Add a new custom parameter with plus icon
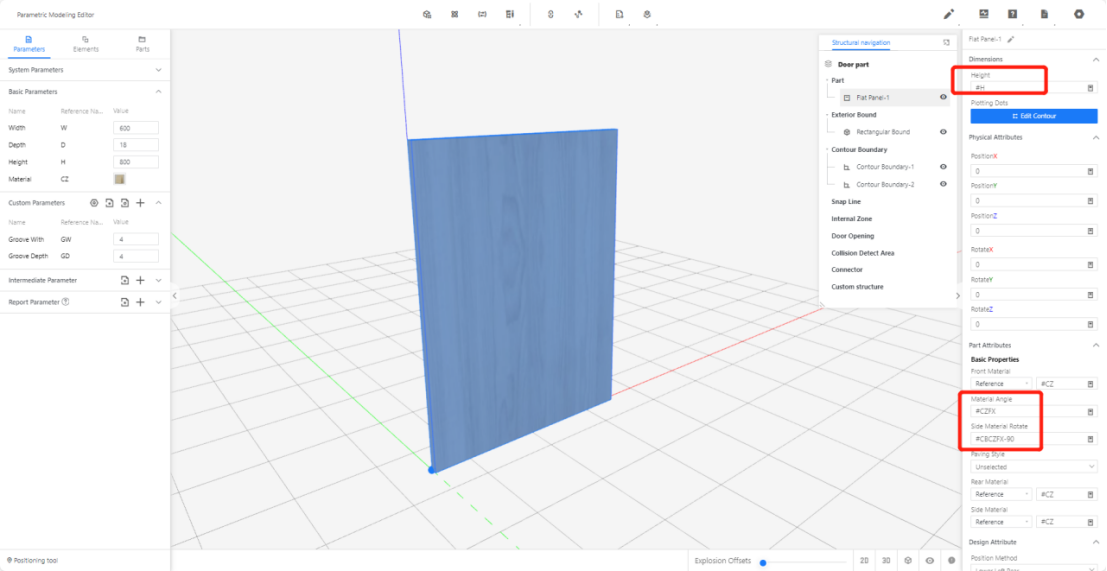Screen dimensions: 1107x571 [140, 203]
